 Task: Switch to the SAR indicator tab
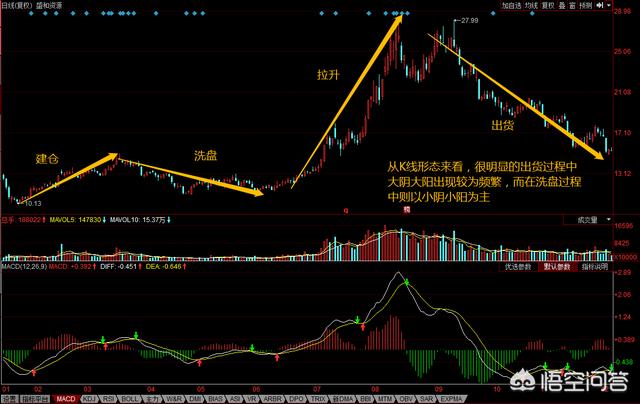[427, 399]
